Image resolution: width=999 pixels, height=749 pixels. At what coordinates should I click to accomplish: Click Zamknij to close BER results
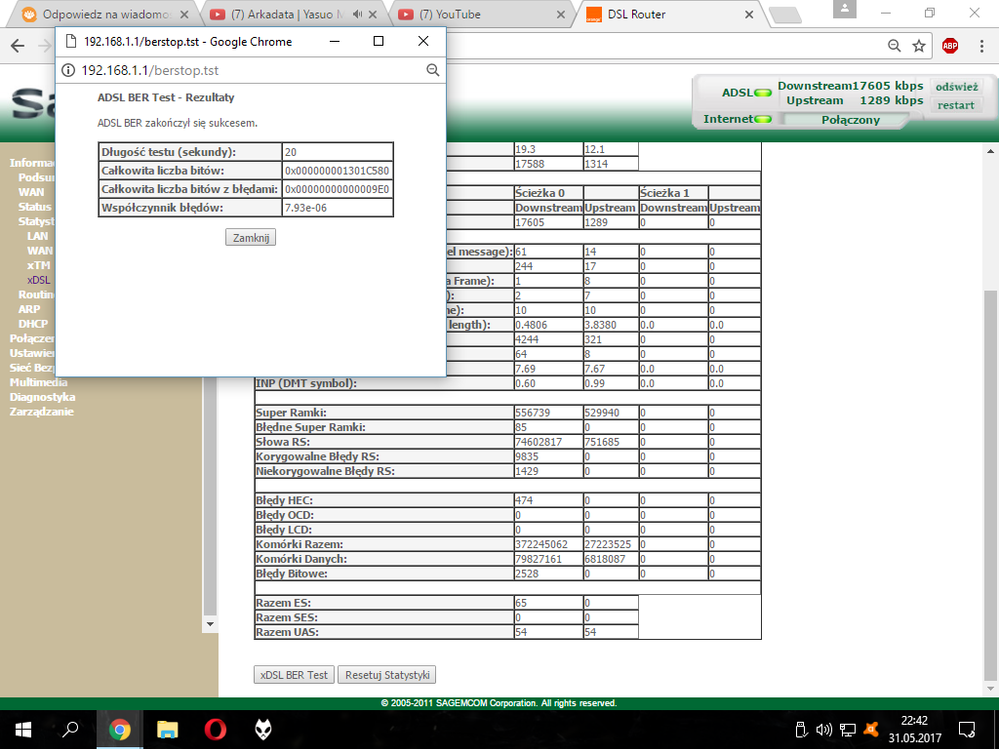coord(250,238)
